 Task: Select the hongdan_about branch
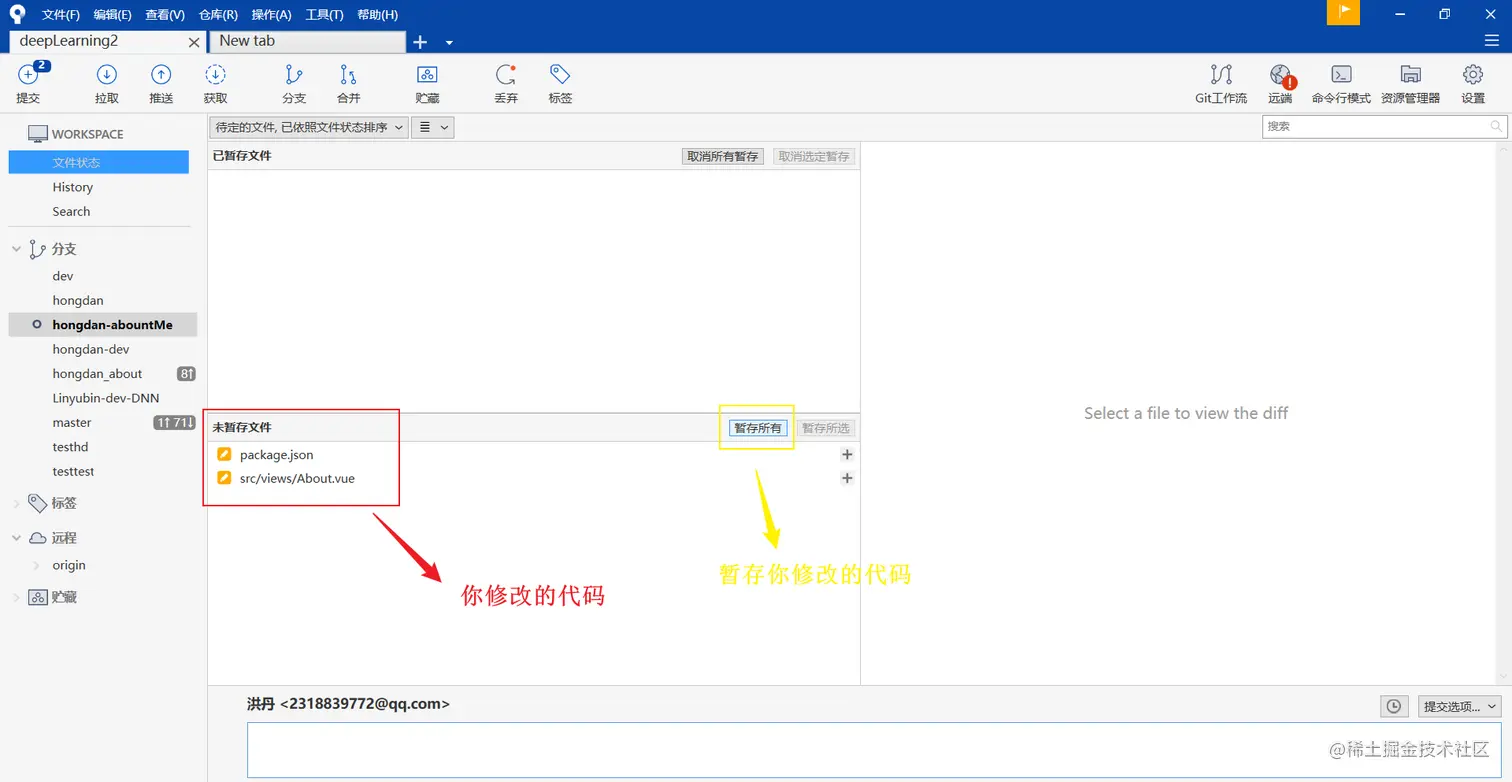point(97,373)
